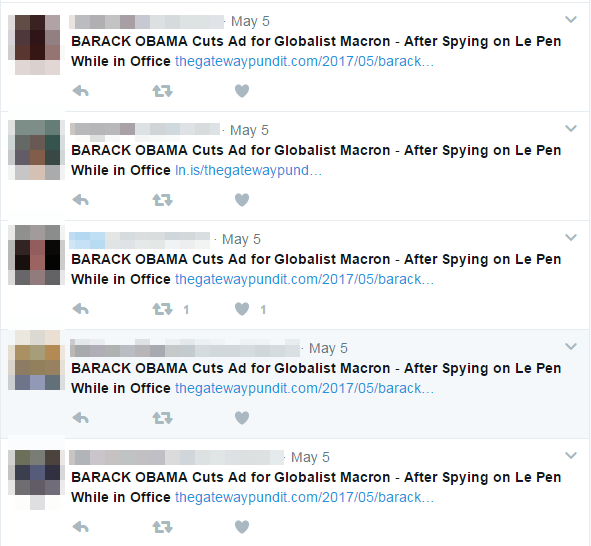591x546 pixels.
Task: Expand the highlighted tweet's options chevron
Action: 571,346
